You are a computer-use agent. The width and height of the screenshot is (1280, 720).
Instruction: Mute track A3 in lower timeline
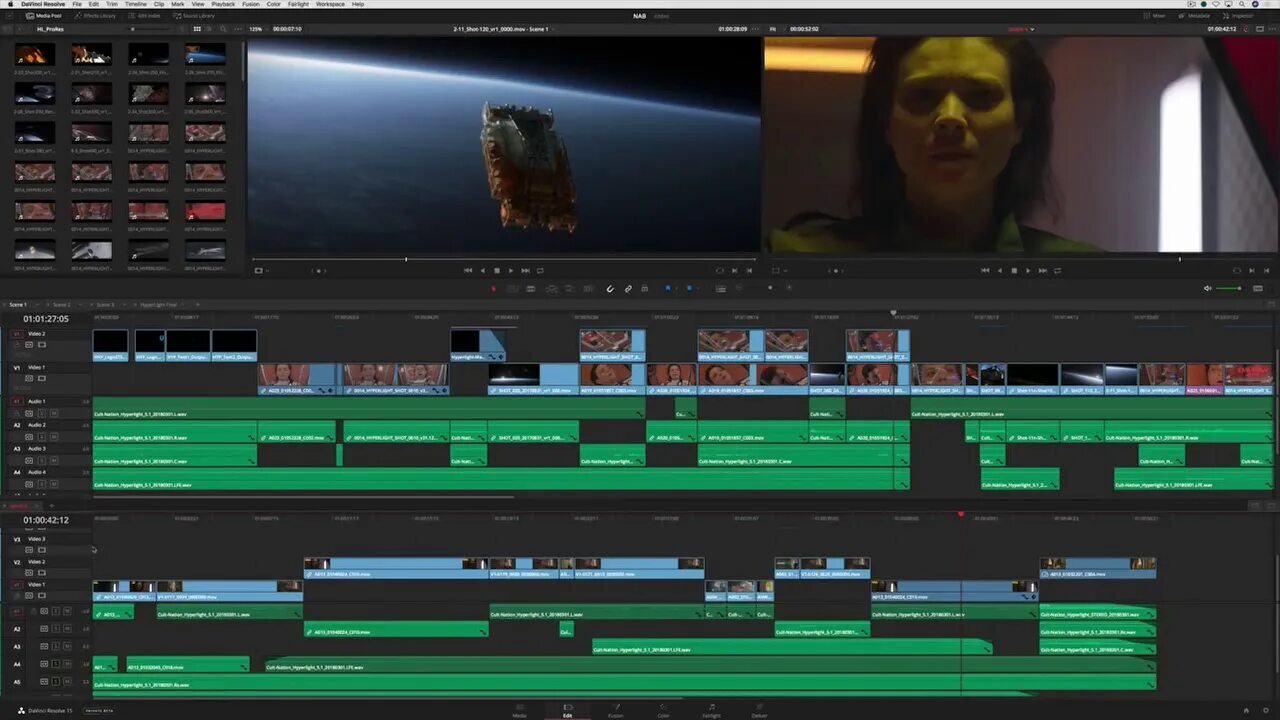[67, 646]
